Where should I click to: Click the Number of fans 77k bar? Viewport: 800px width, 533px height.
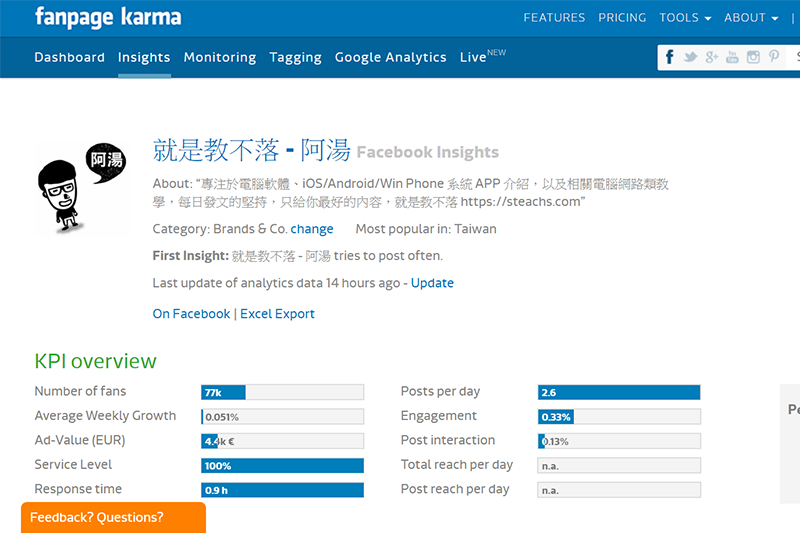[282, 392]
